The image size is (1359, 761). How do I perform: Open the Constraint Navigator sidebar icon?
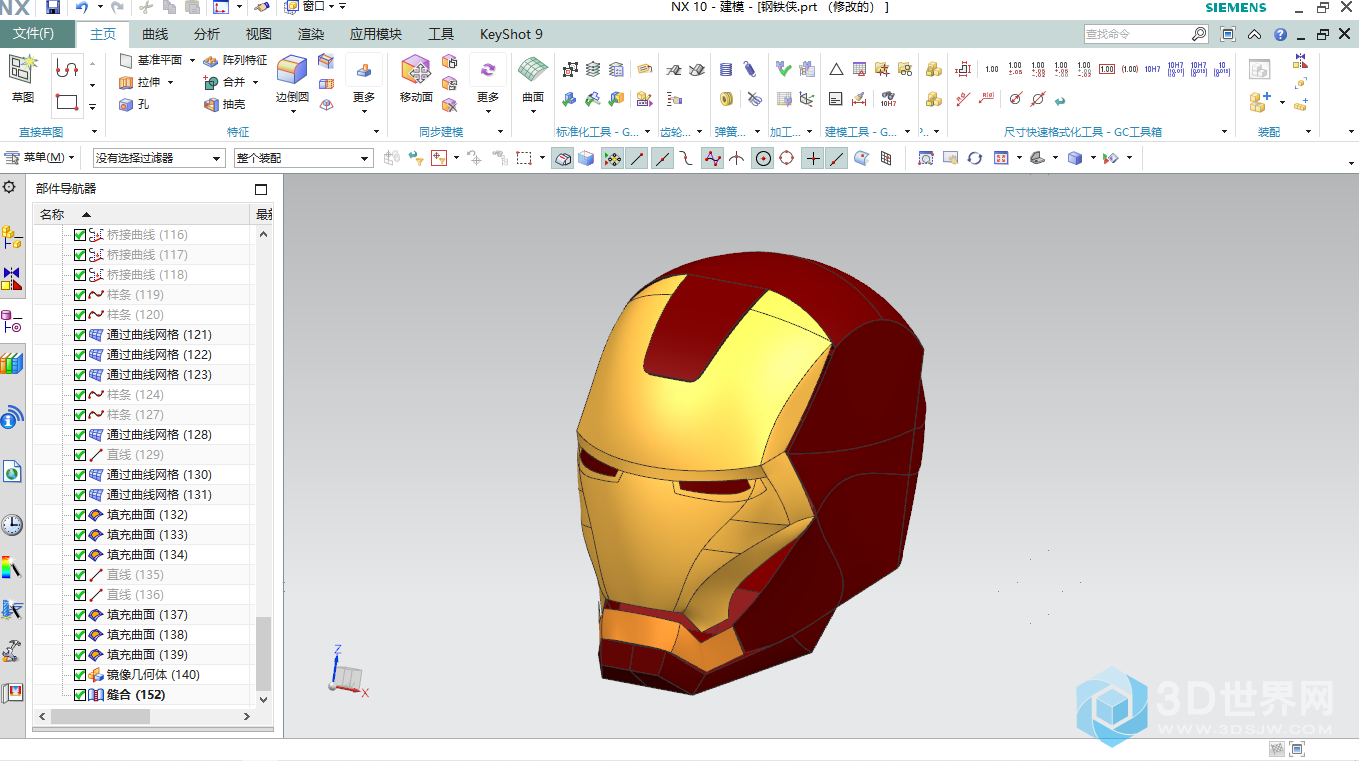tap(12, 279)
